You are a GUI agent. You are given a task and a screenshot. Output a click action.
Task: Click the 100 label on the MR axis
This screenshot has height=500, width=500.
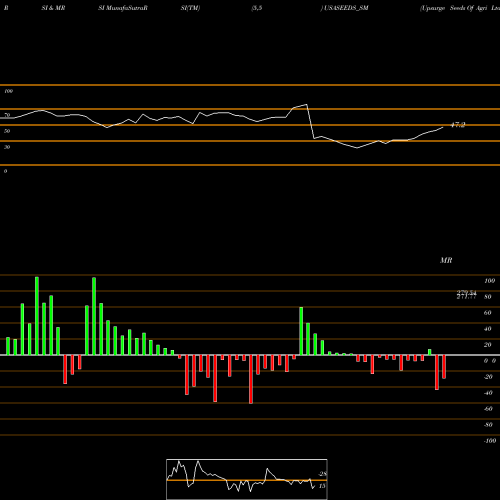(489, 281)
